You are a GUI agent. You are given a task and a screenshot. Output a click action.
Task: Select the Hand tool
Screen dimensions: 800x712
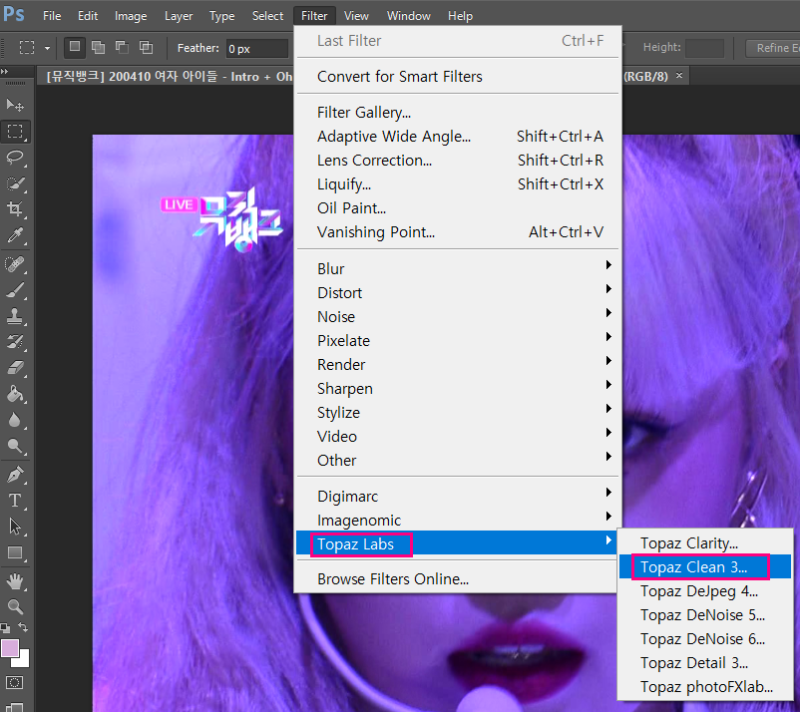tap(15, 581)
